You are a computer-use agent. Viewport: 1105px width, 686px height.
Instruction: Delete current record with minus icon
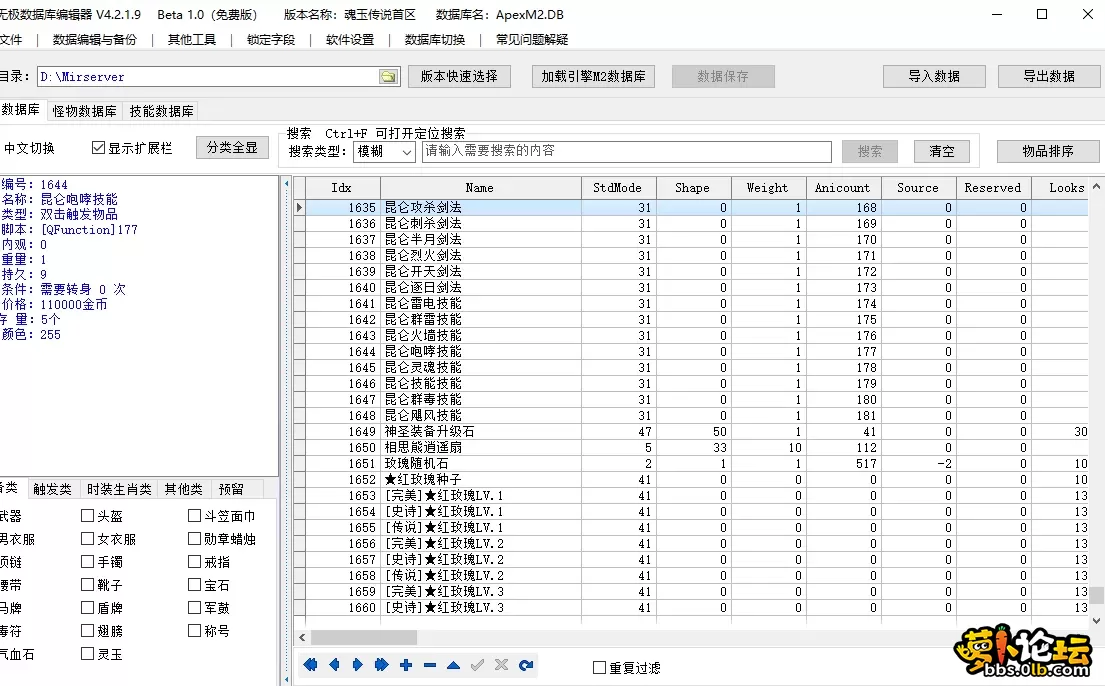[x=429, y=664]
